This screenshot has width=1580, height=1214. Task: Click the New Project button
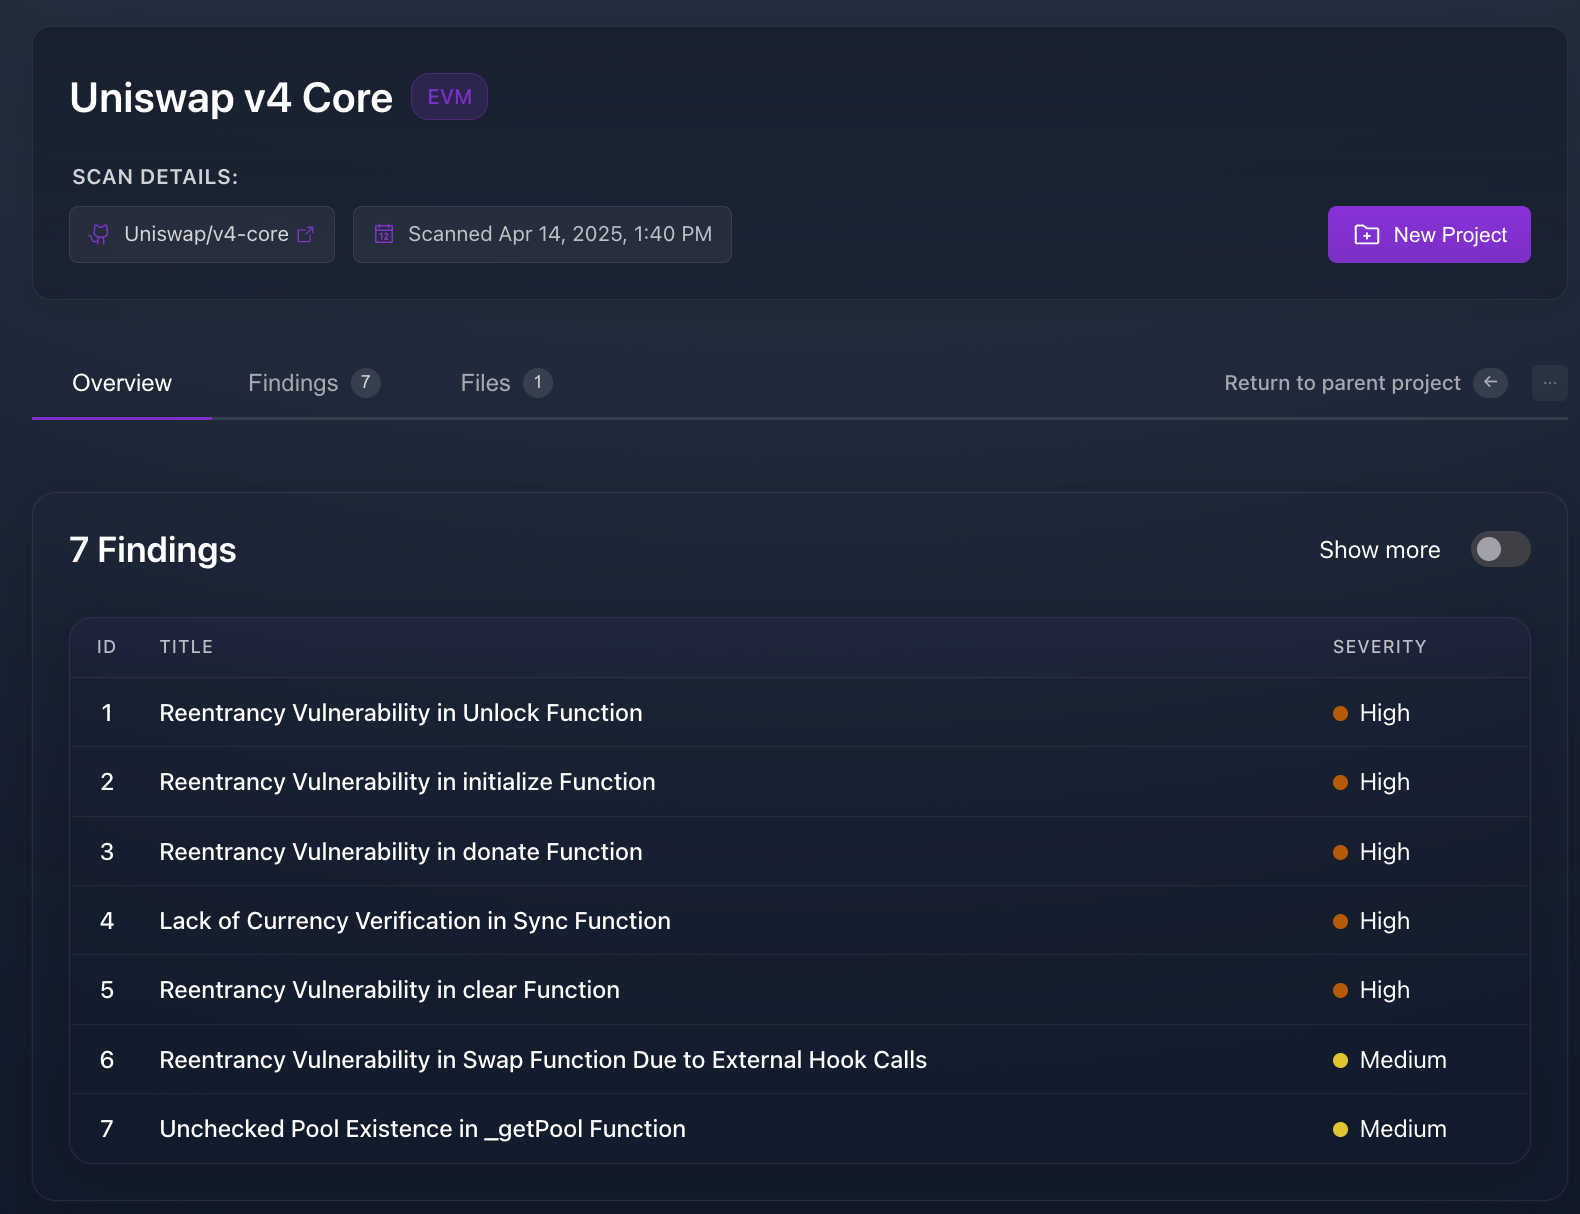click(1429, 235)
